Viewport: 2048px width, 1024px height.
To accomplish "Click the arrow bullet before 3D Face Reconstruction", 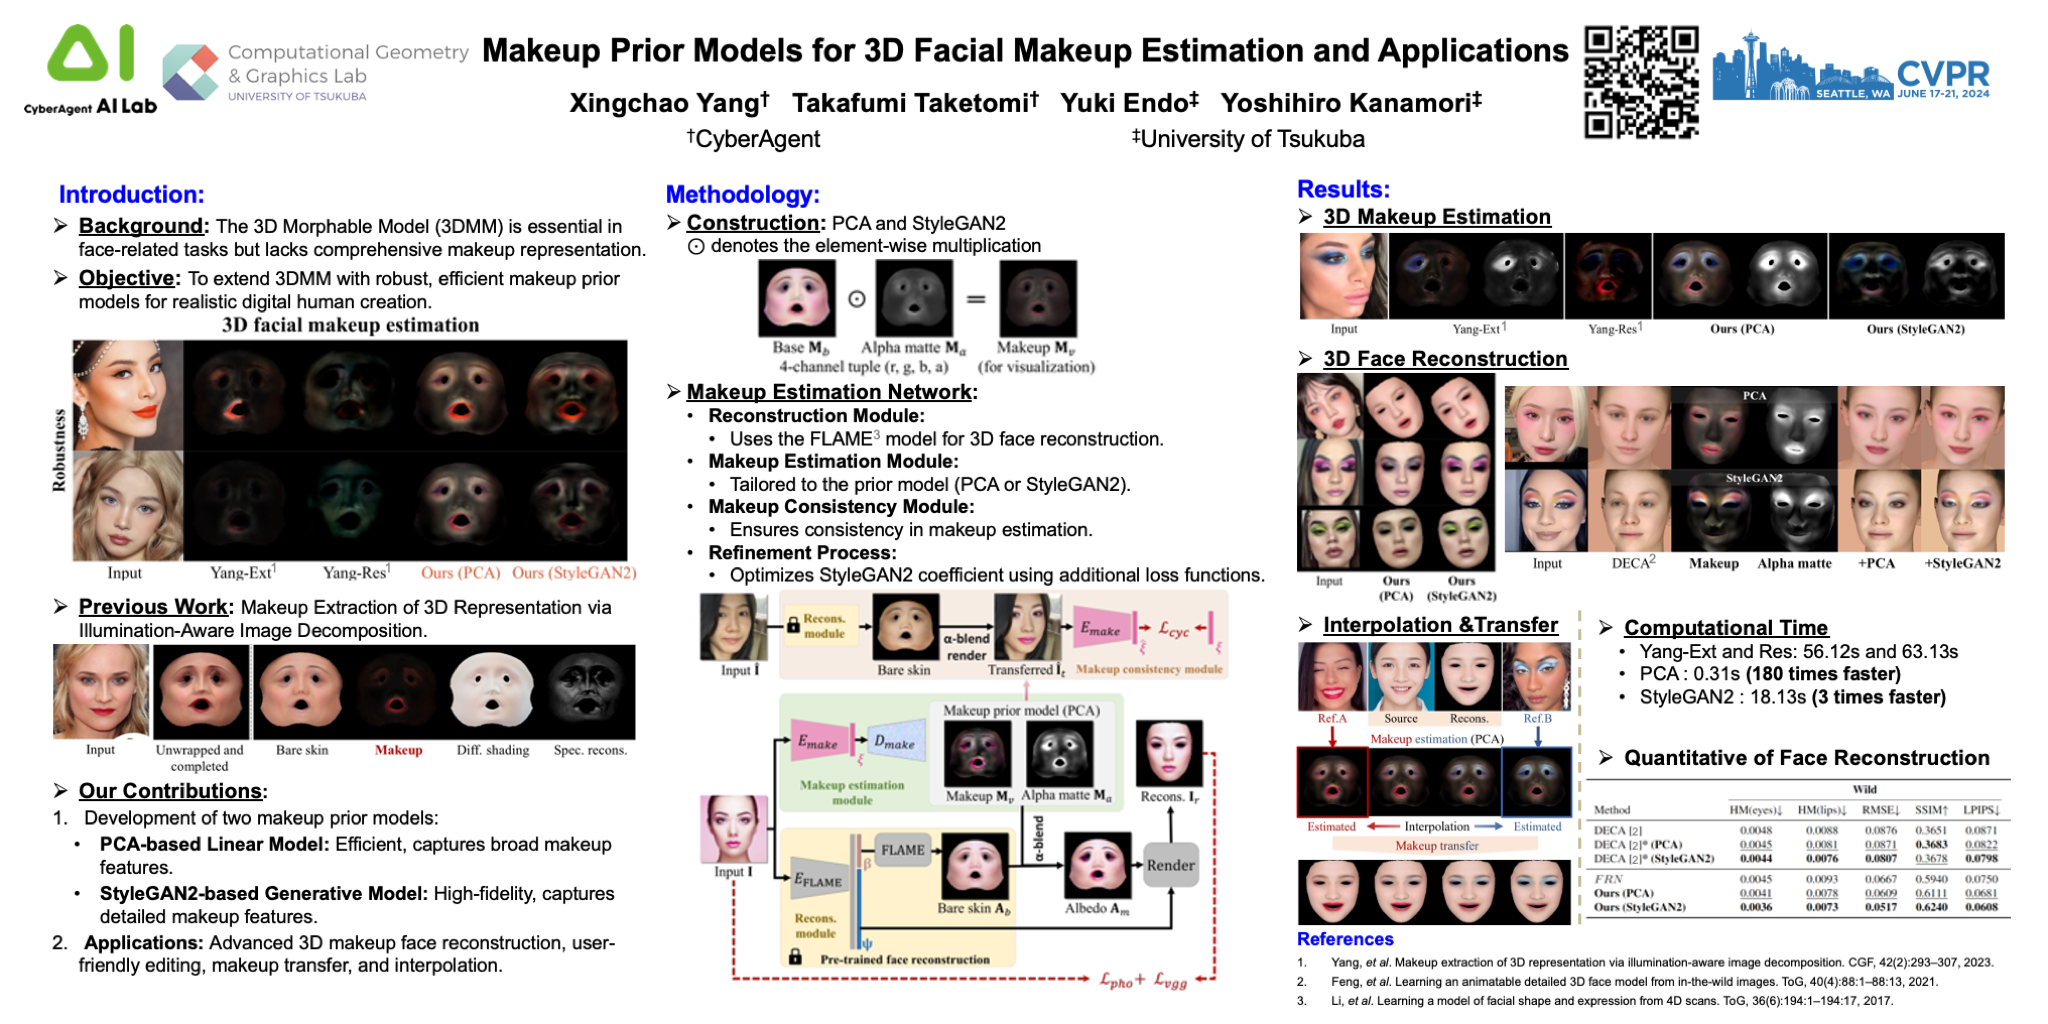I will tap(1305, 359).
